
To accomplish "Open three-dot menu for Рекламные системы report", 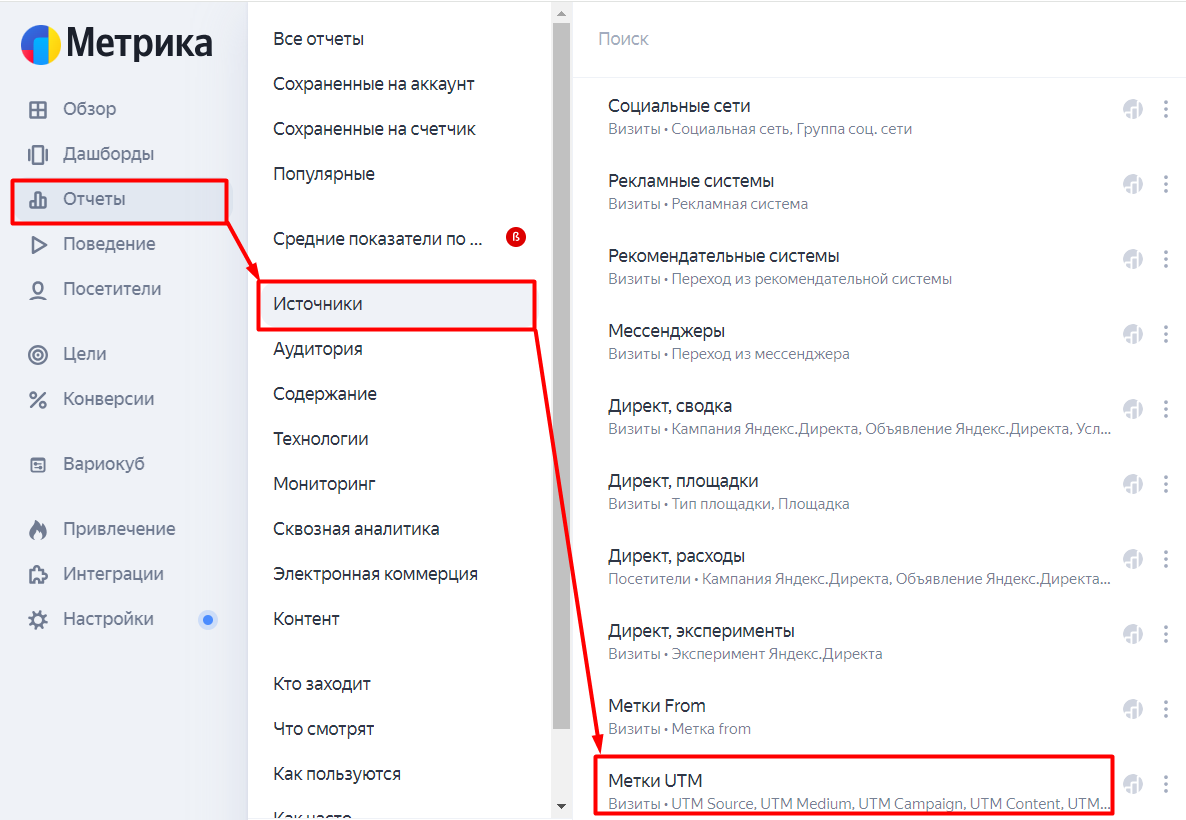I will point(1166,184).
